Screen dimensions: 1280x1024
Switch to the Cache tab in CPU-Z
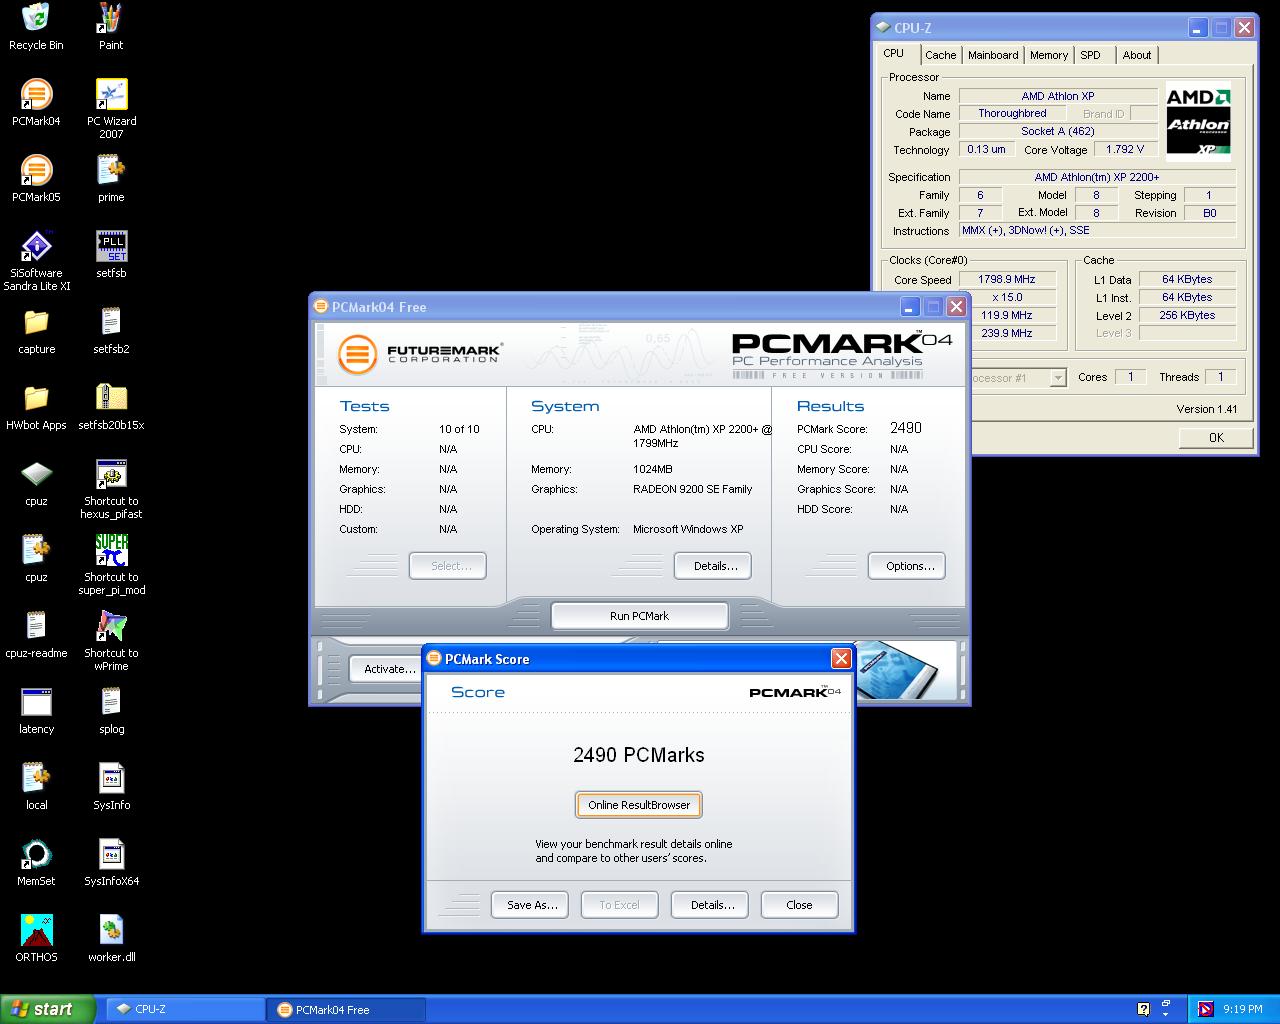tap(940, 55)
